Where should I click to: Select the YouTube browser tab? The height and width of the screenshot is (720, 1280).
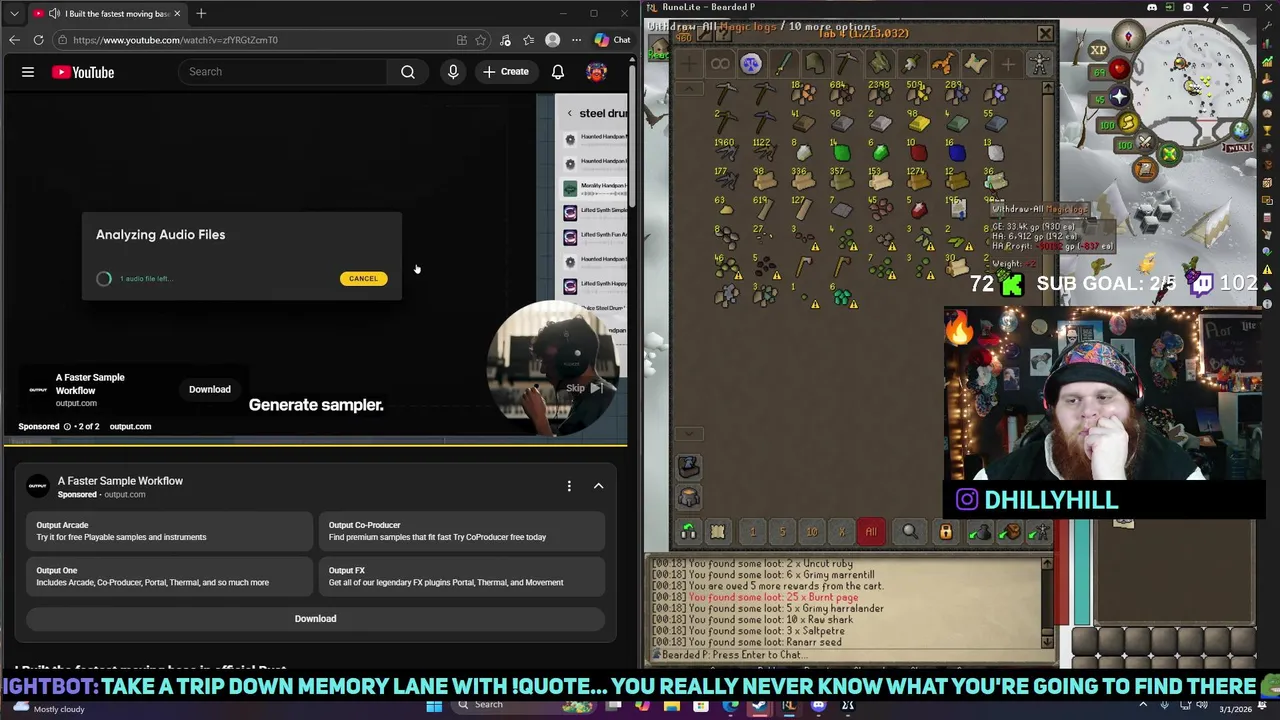pyautogui.click(x=107, y=13)
